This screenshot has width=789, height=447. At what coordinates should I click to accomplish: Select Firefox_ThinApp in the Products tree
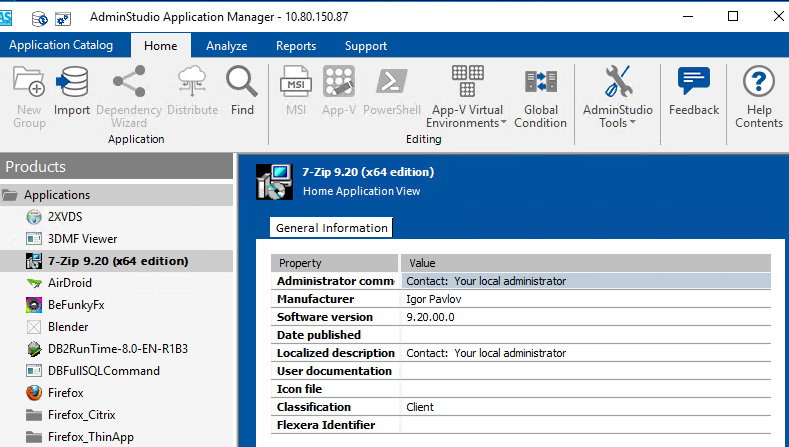(x=91, y=437)
